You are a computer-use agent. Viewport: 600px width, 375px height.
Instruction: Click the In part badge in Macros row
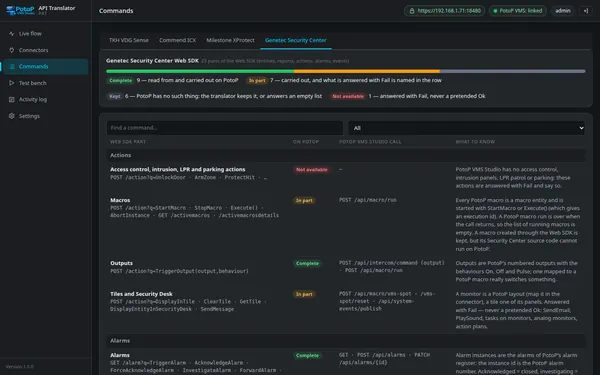point(304,201)
